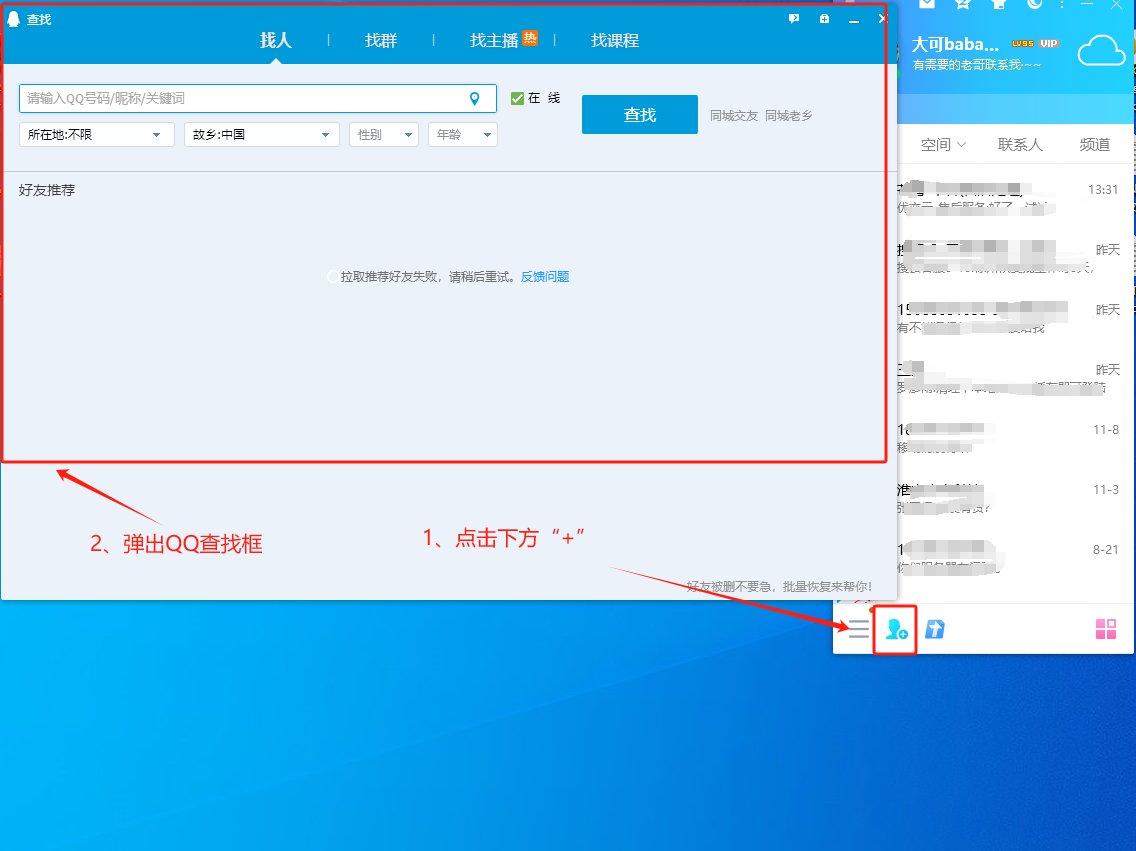Click the add-friend icon on bottom bar
Viewport: 1136px width, 851px height.
(x=894, y=629)
